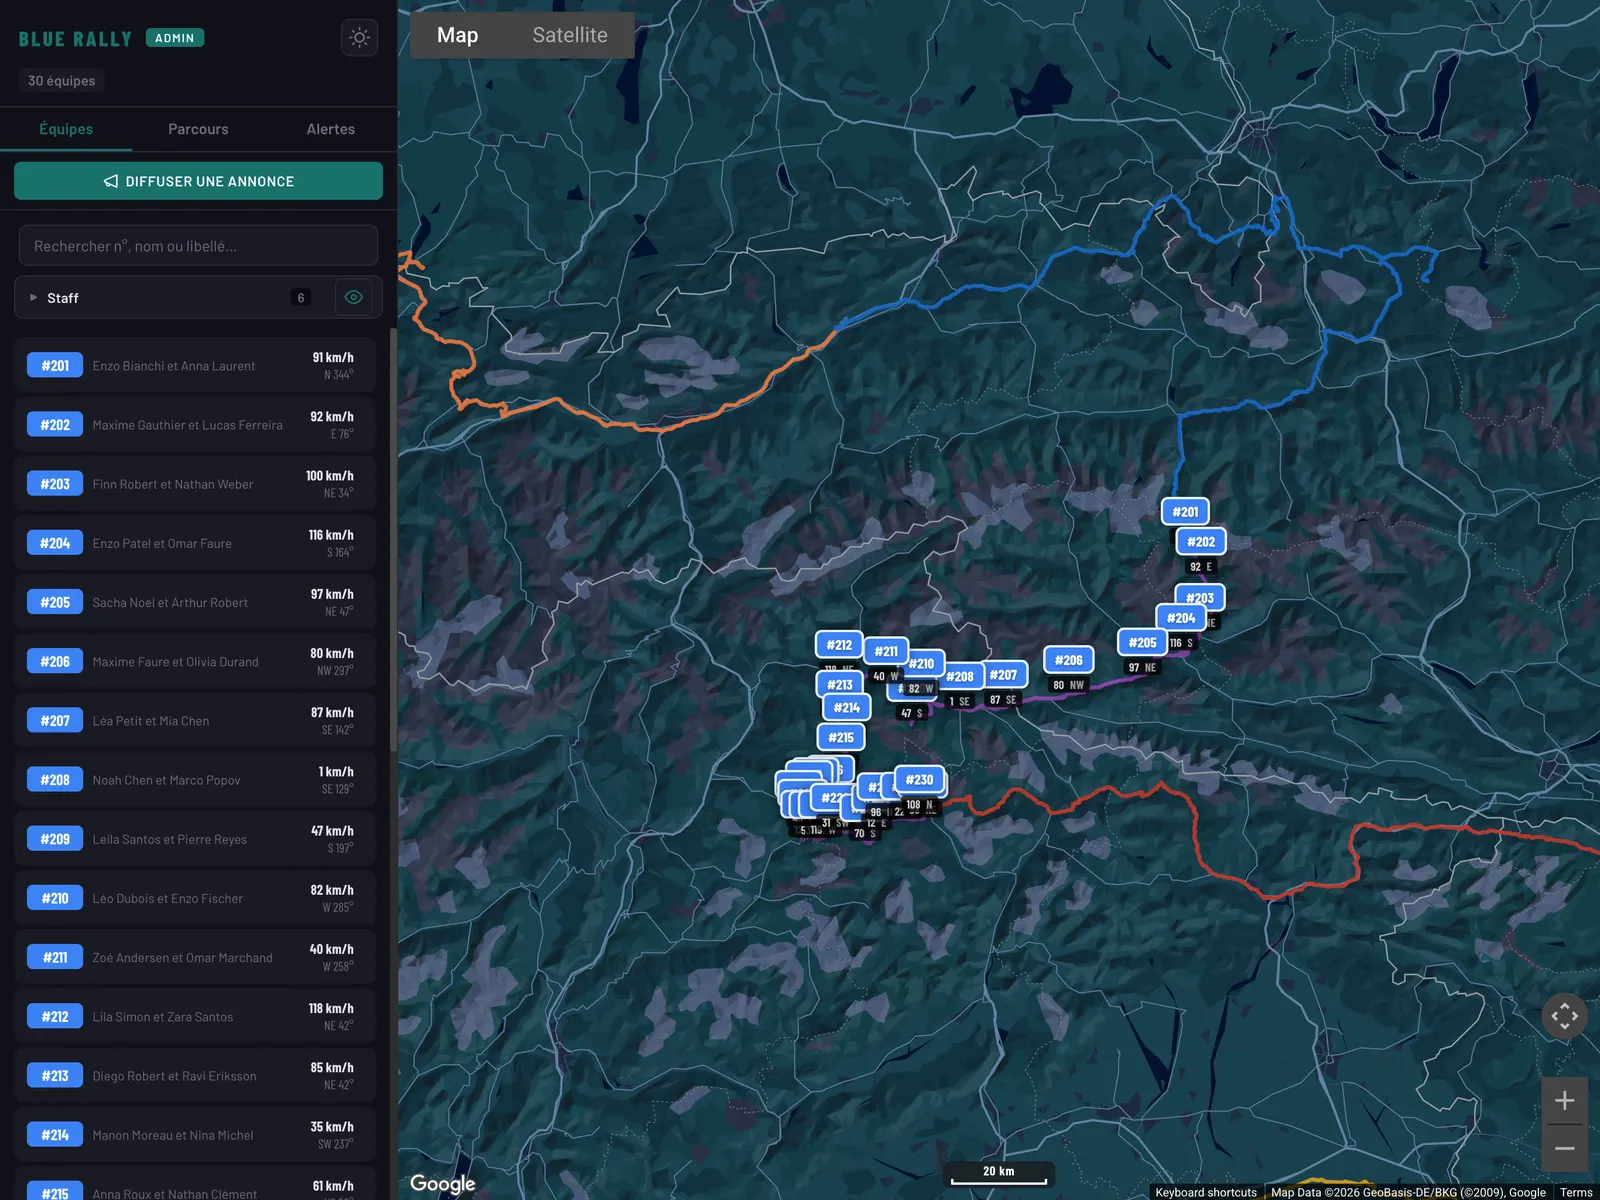Open team #206 Maxime Faure et Olivia Durand

click(195, 662)
